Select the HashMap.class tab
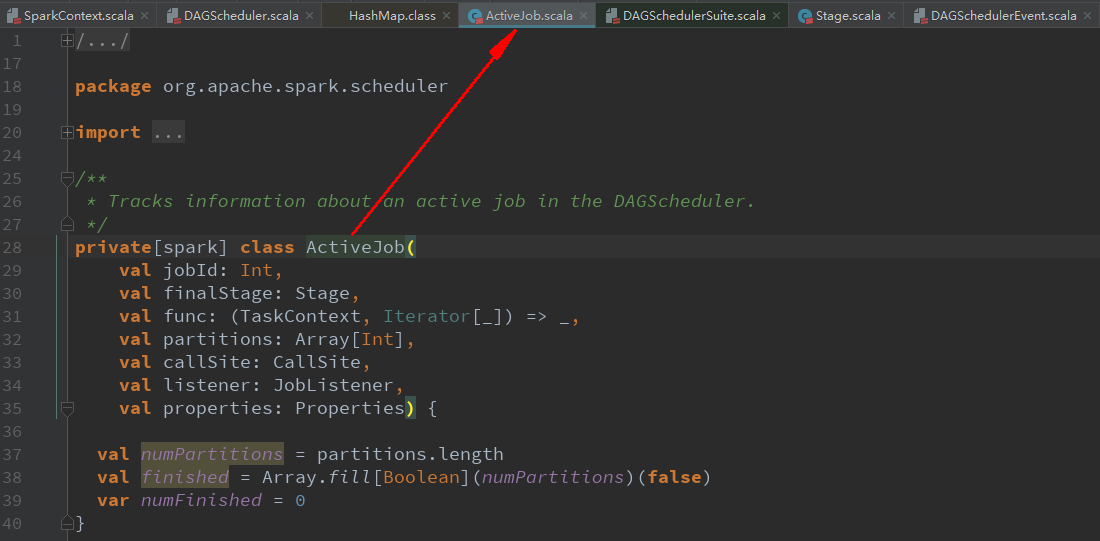The image size is (1100, 541). click(x=392, y=15)
